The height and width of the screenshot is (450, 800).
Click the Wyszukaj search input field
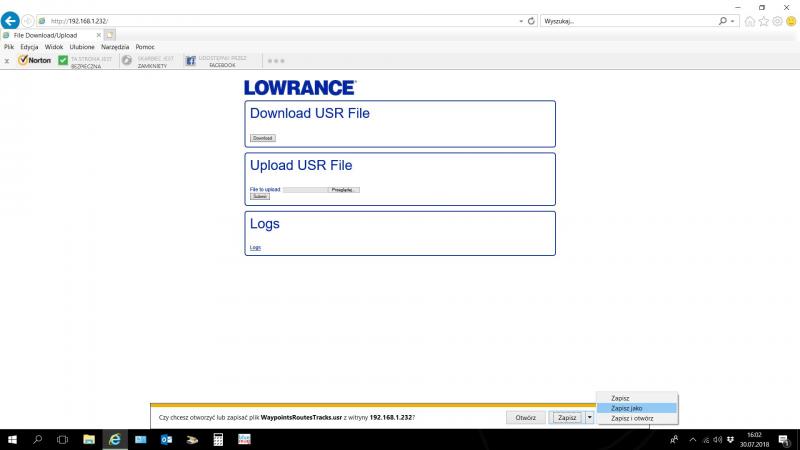[625, 21]
